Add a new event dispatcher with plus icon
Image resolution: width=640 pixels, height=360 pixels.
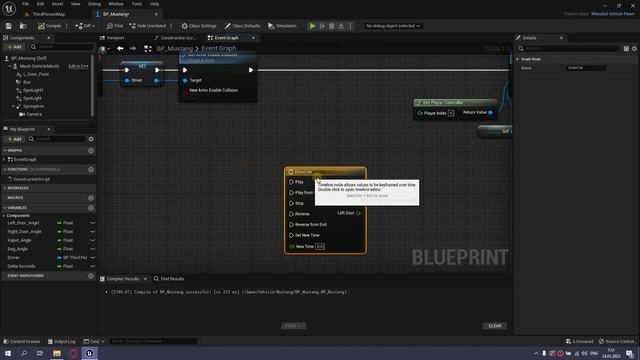[91, 276]
